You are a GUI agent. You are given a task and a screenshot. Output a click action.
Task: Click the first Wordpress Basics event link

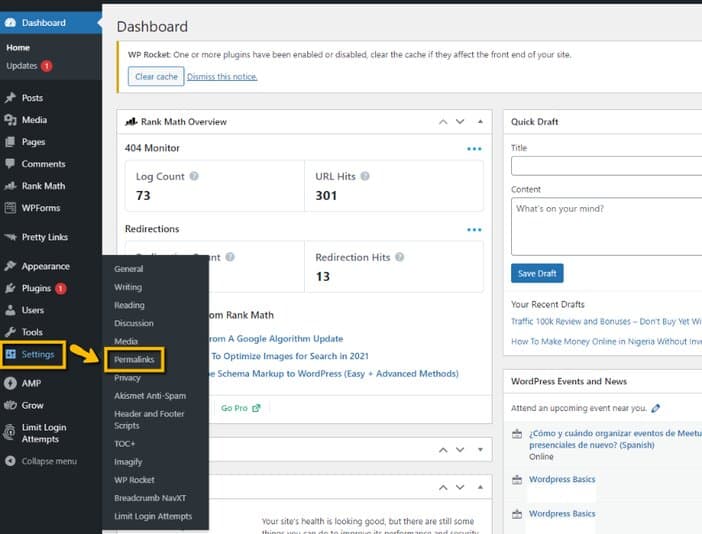(562, 479)
